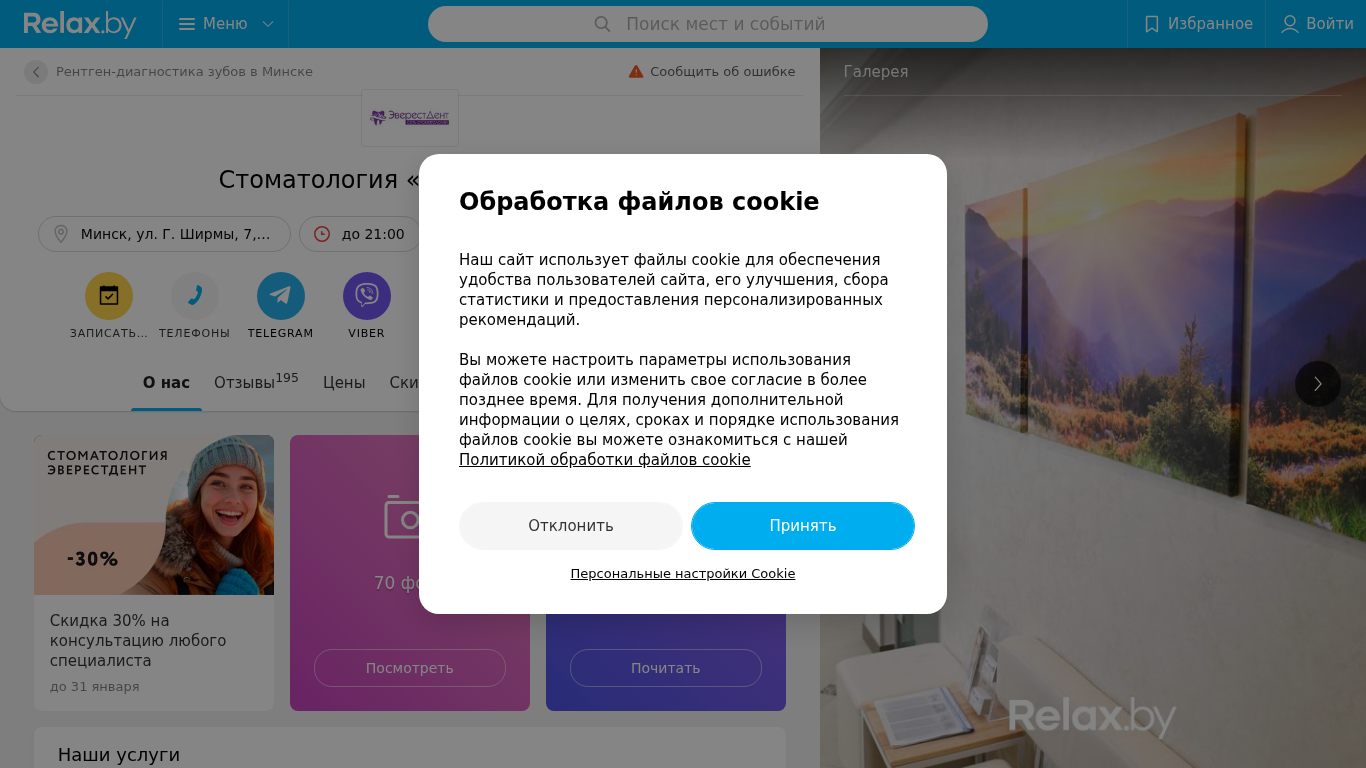Screen dimensions: 1366x768
Task: Open Политикой обработки файлов cookie link
Action: [x=605, y=460]
